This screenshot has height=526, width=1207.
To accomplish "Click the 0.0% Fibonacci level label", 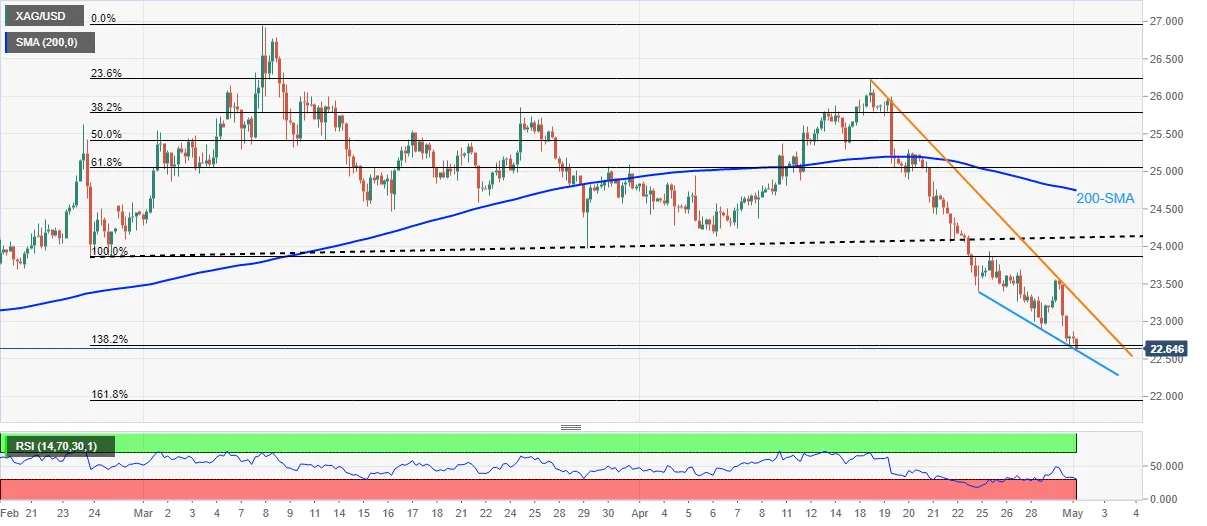I will [x=104, y=19].
